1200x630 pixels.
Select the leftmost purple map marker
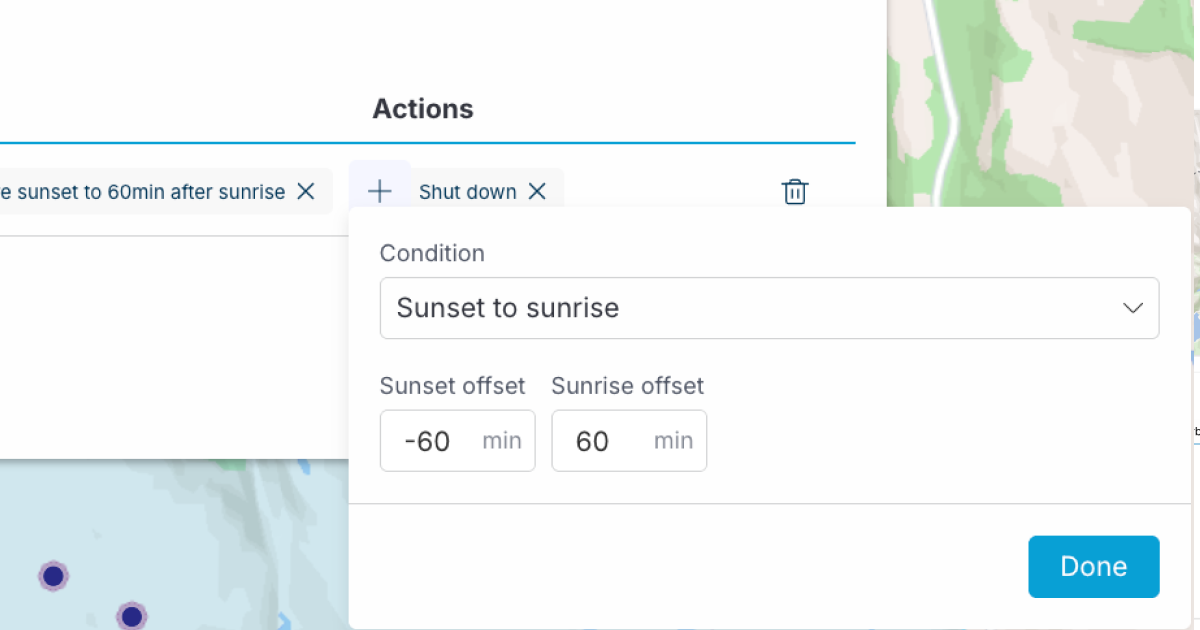(53, 576)
